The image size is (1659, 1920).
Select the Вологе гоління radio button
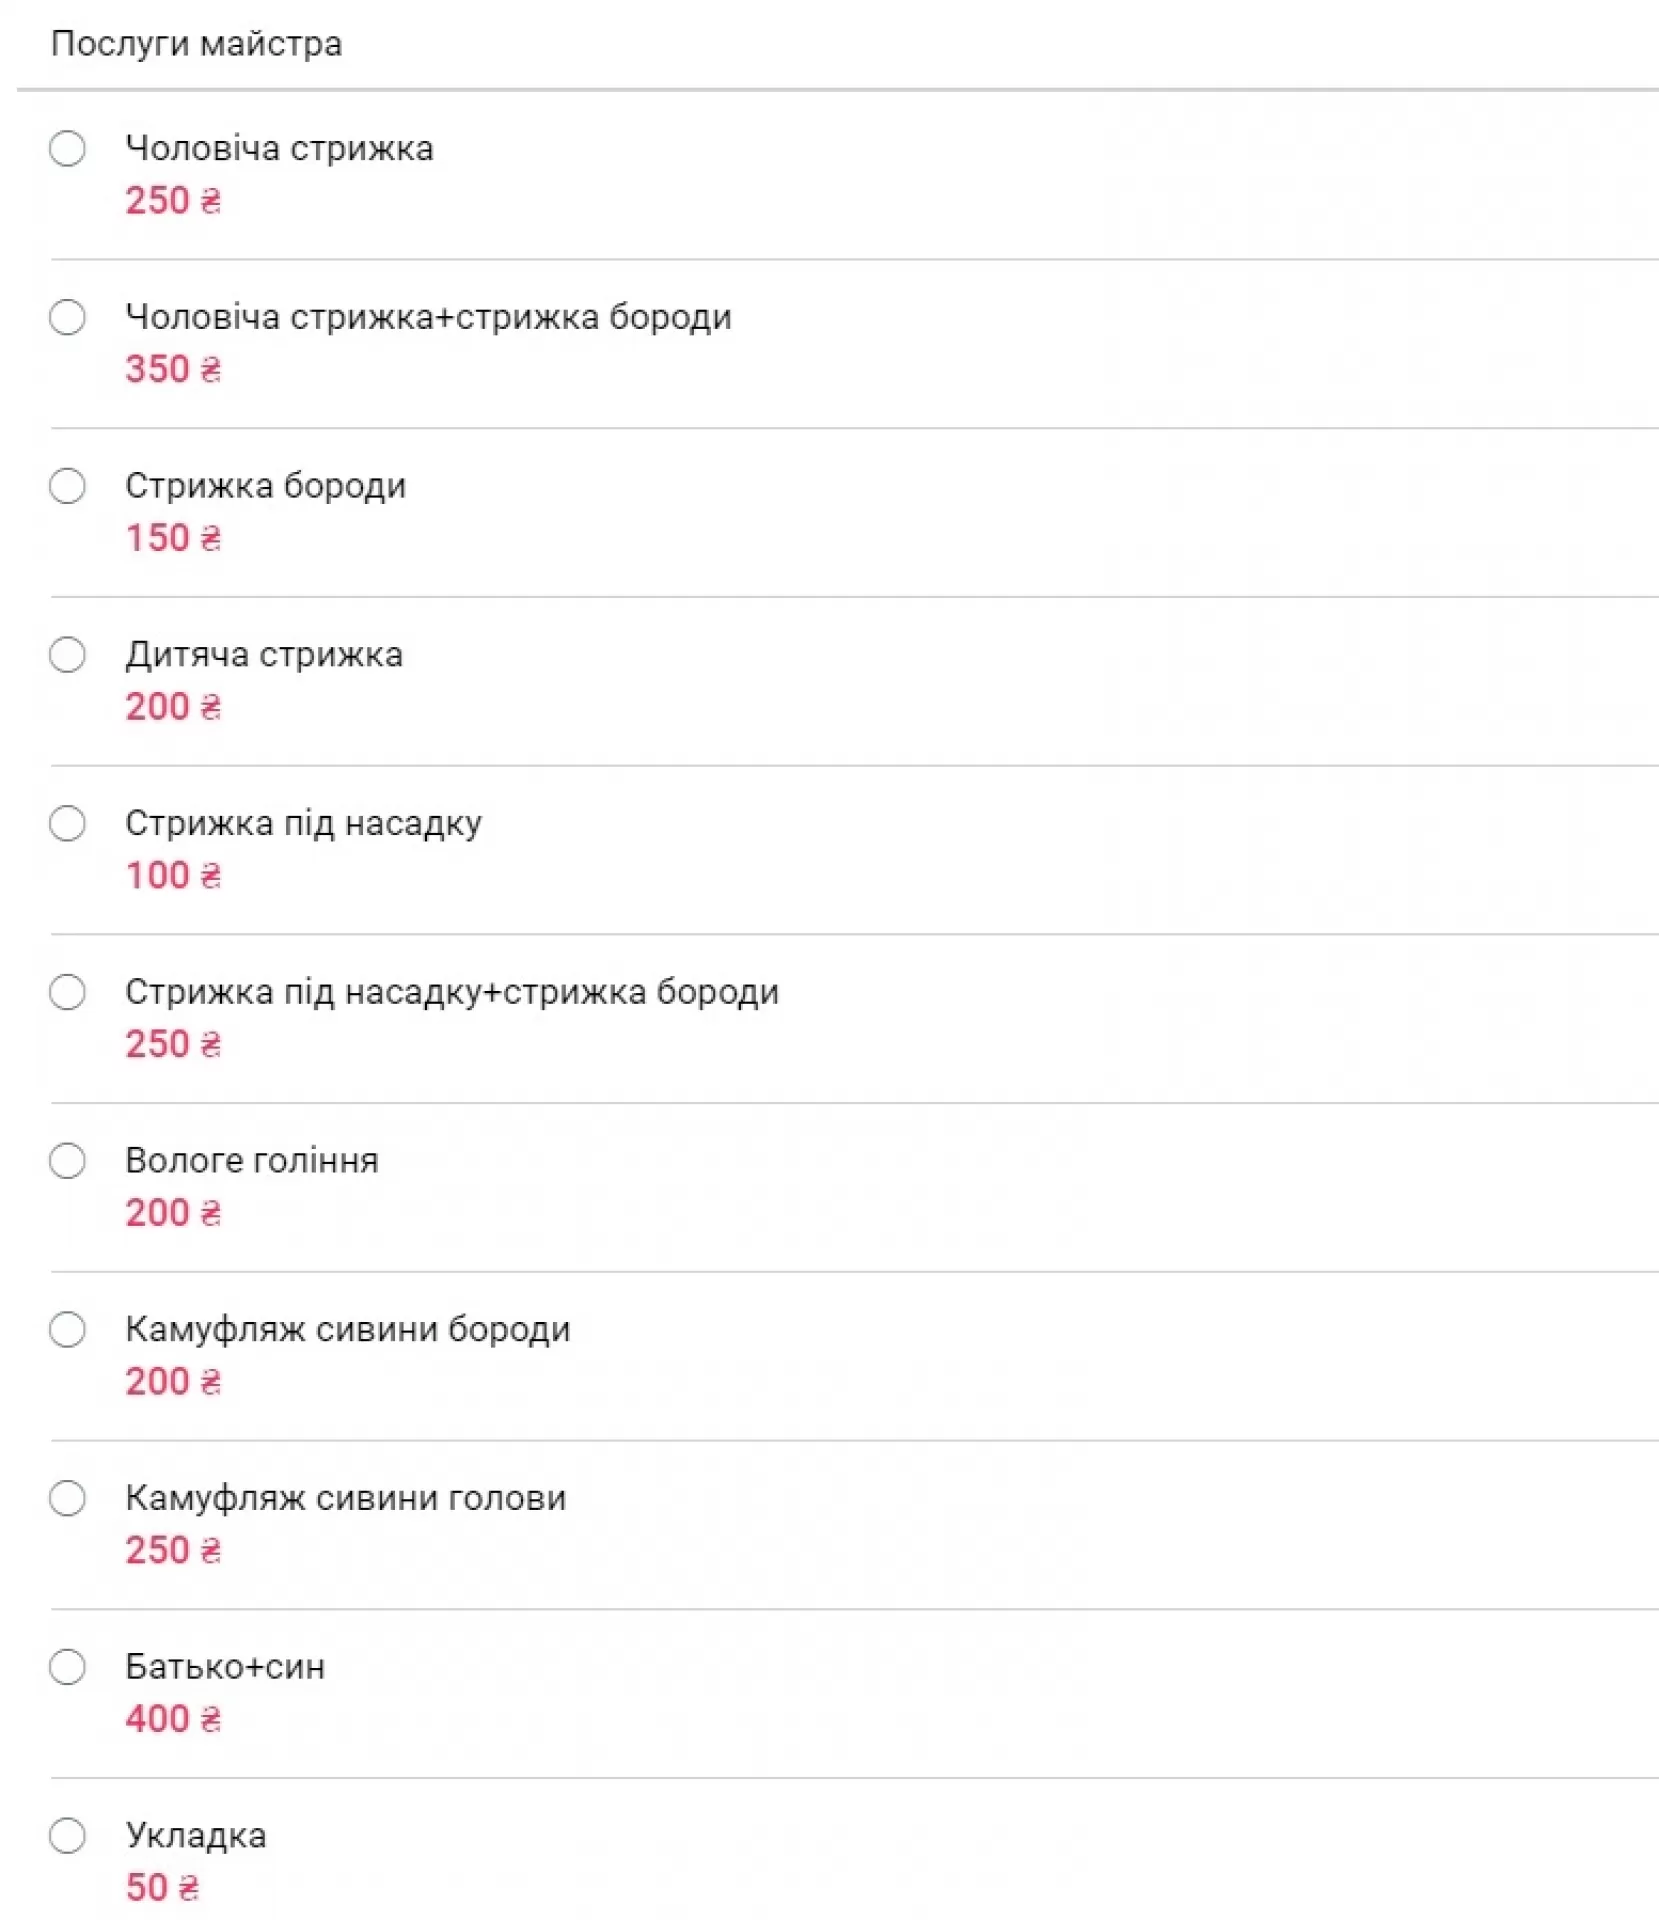(x=67, y=1162)
